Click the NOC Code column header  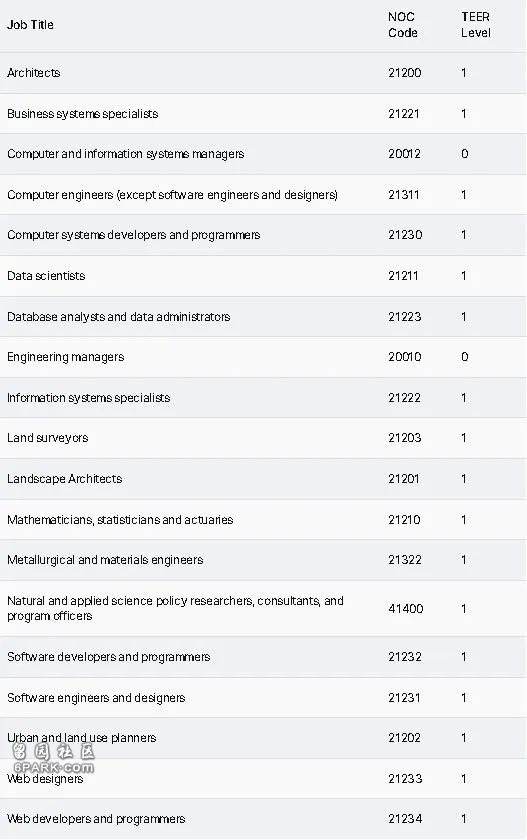click(x=403, y=25)
